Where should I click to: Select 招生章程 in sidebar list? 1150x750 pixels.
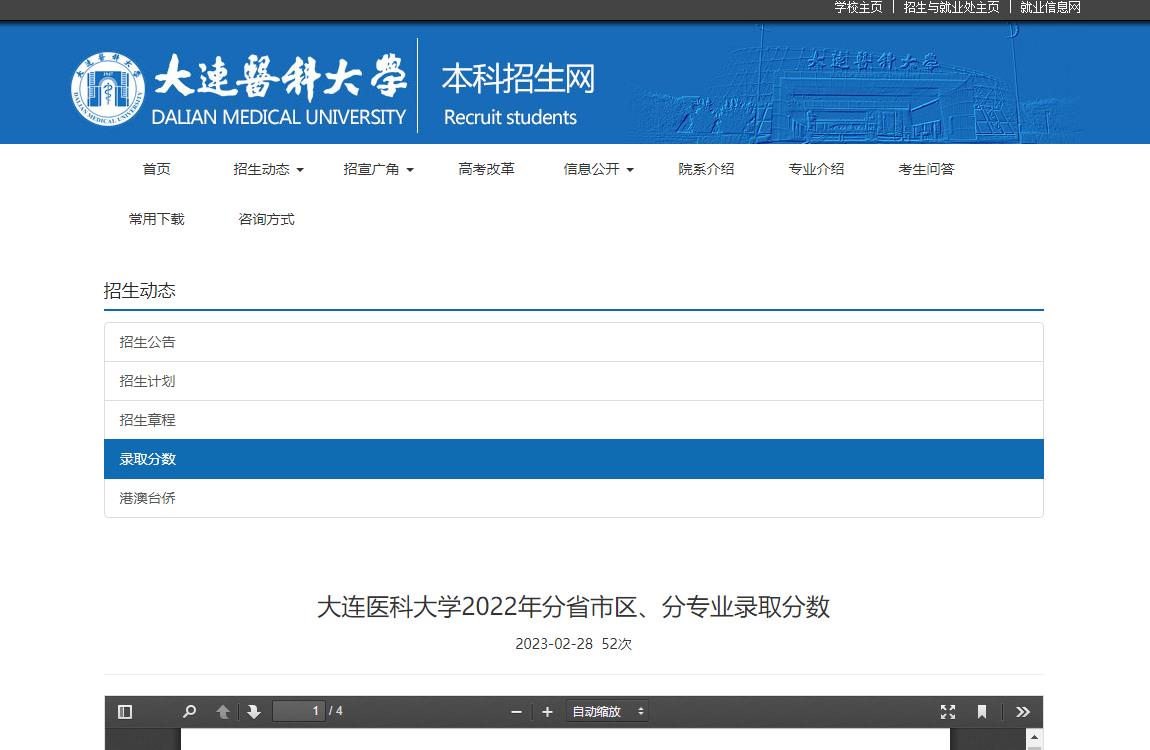click(x=574, y=420)
